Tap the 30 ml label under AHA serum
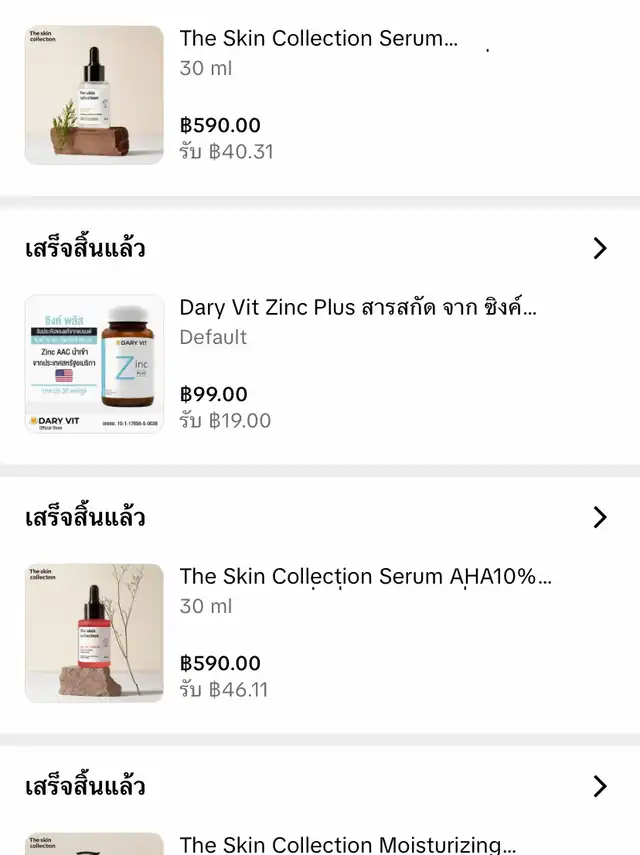Image resolution: width=640 pixels, height=855 pixels. [x=206, y=606]
